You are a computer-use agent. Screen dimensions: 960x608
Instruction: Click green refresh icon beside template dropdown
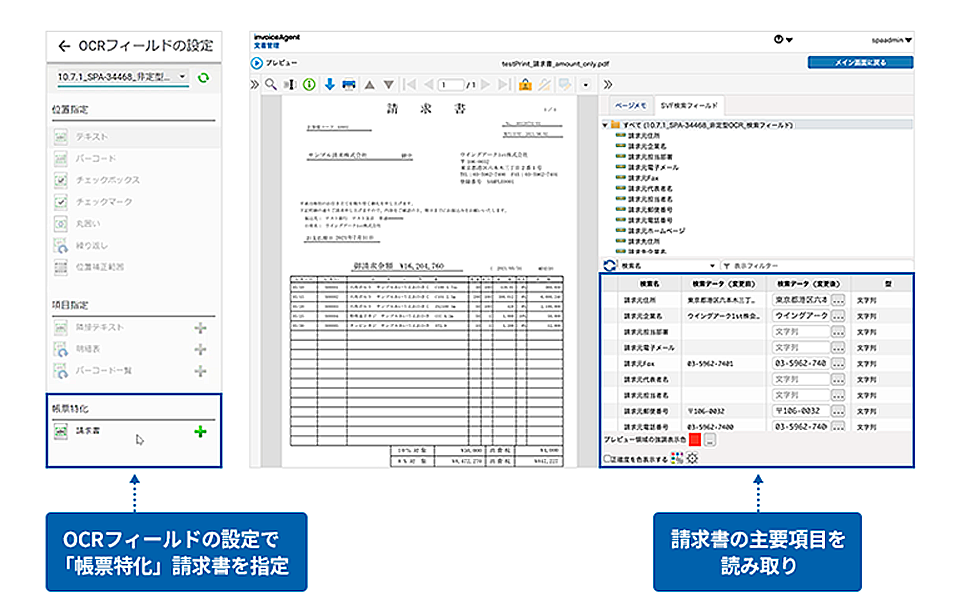pyautogui.click(x=204, y=76)
